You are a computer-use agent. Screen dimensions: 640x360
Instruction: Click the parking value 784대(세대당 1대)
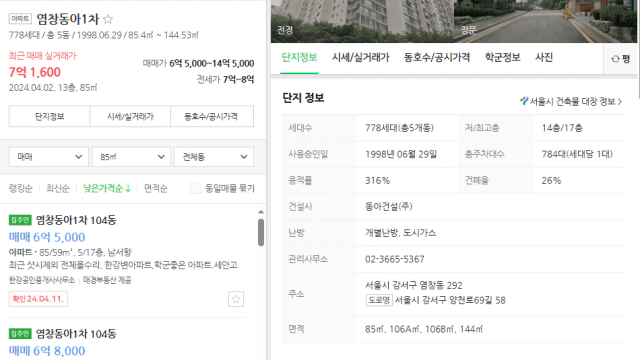(577, 154)
